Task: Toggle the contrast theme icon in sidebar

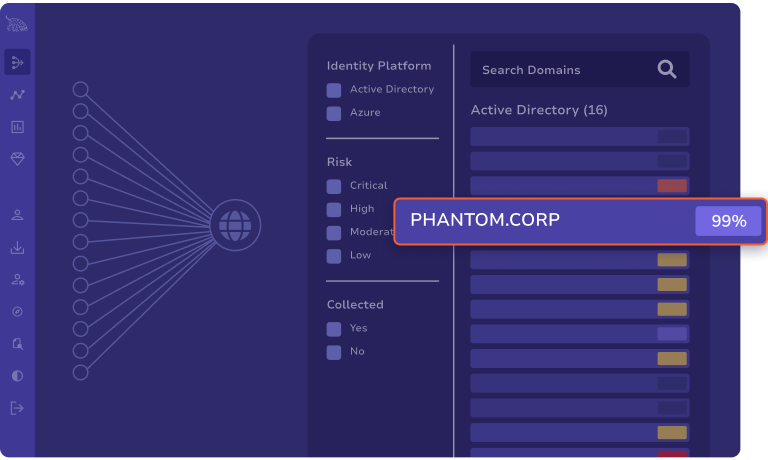Action: coord(17,376)
